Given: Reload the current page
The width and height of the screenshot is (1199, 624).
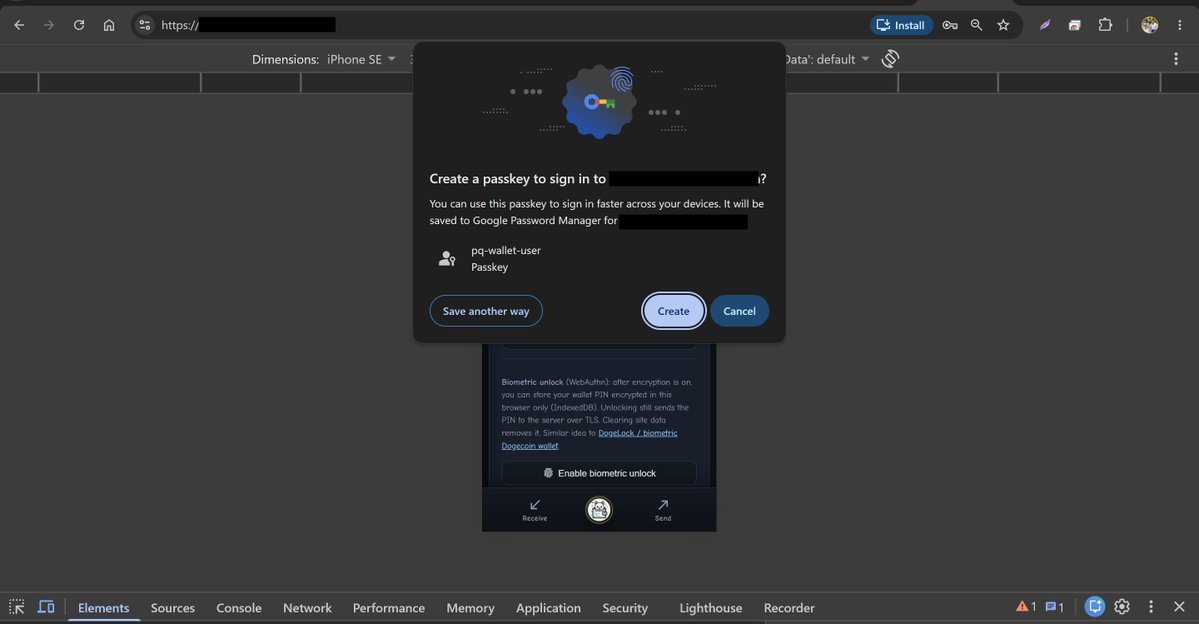Looking at the screenshot, I should pyautogui.click(x=79, y=25).
